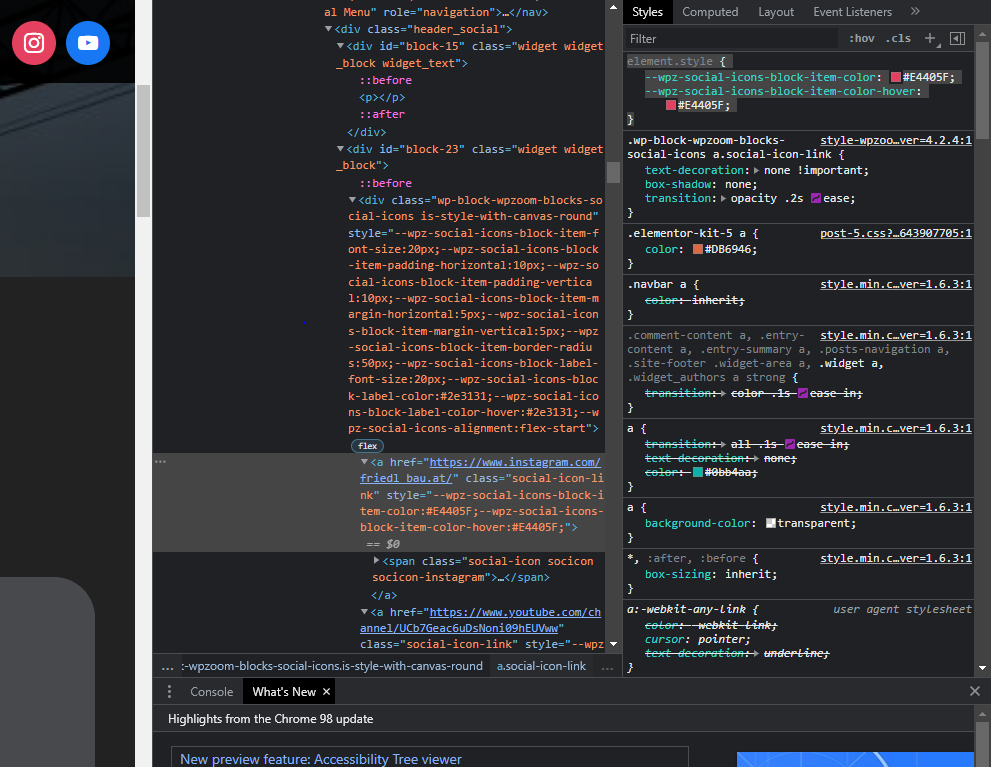Collapse the header_social div node

pos(328,29)
